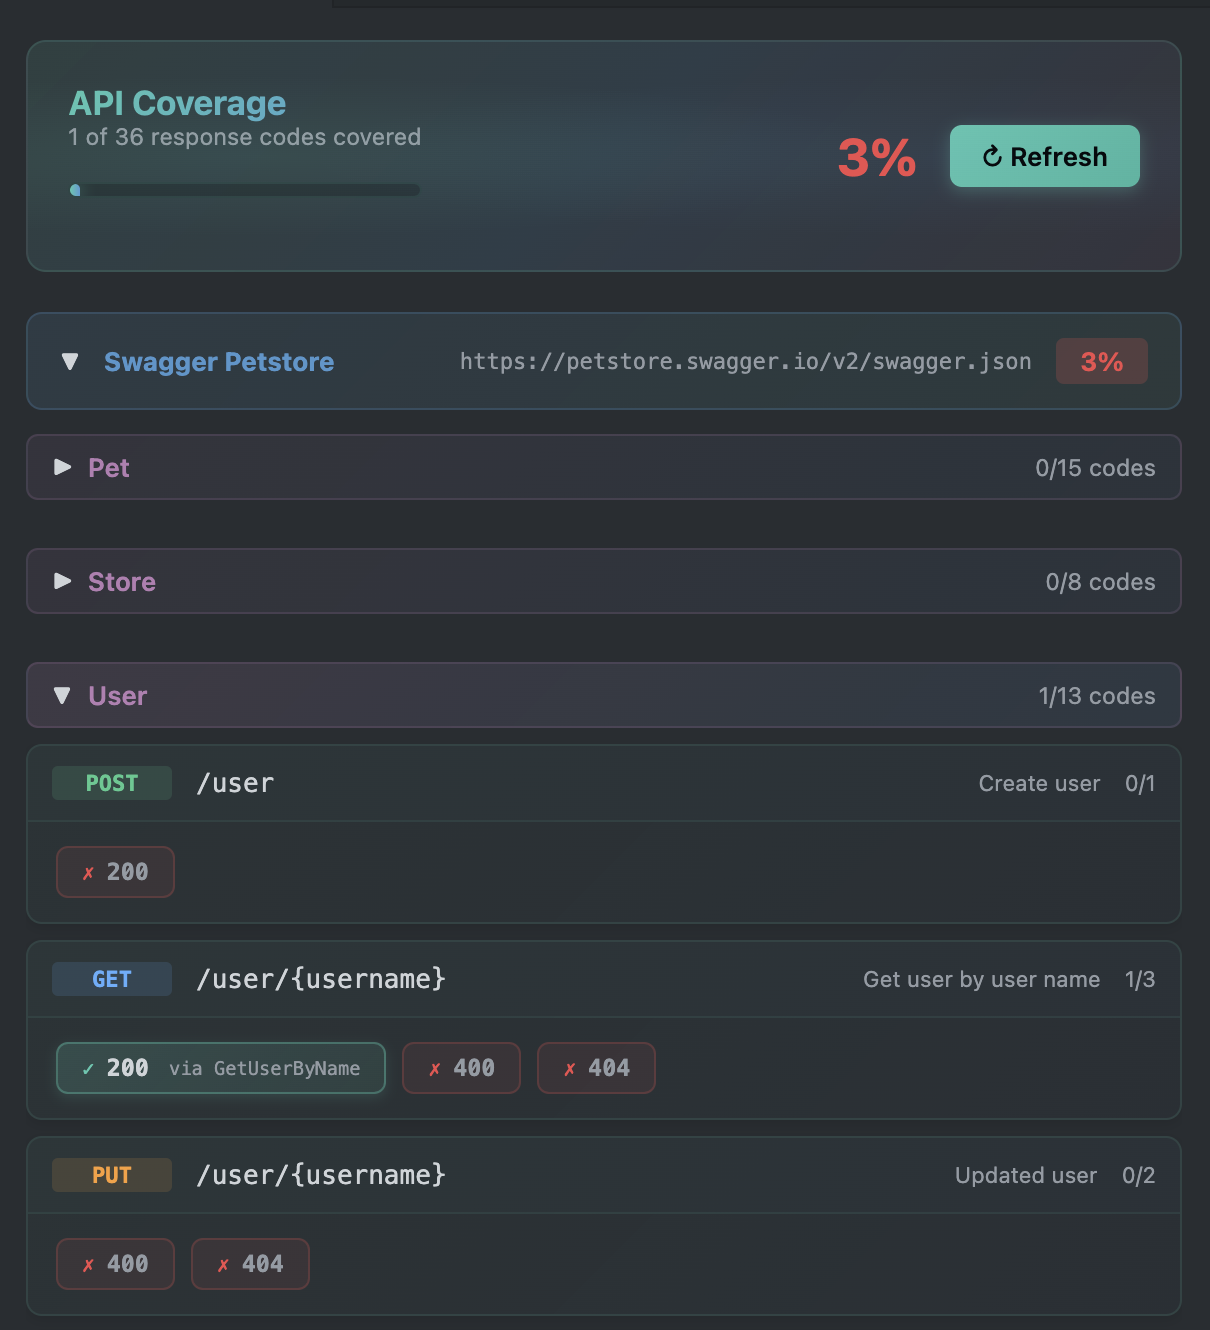Click the GET method badge
Viewport: 1210px width, 1330px height.
pyautogui.click(x=112, y=979)
